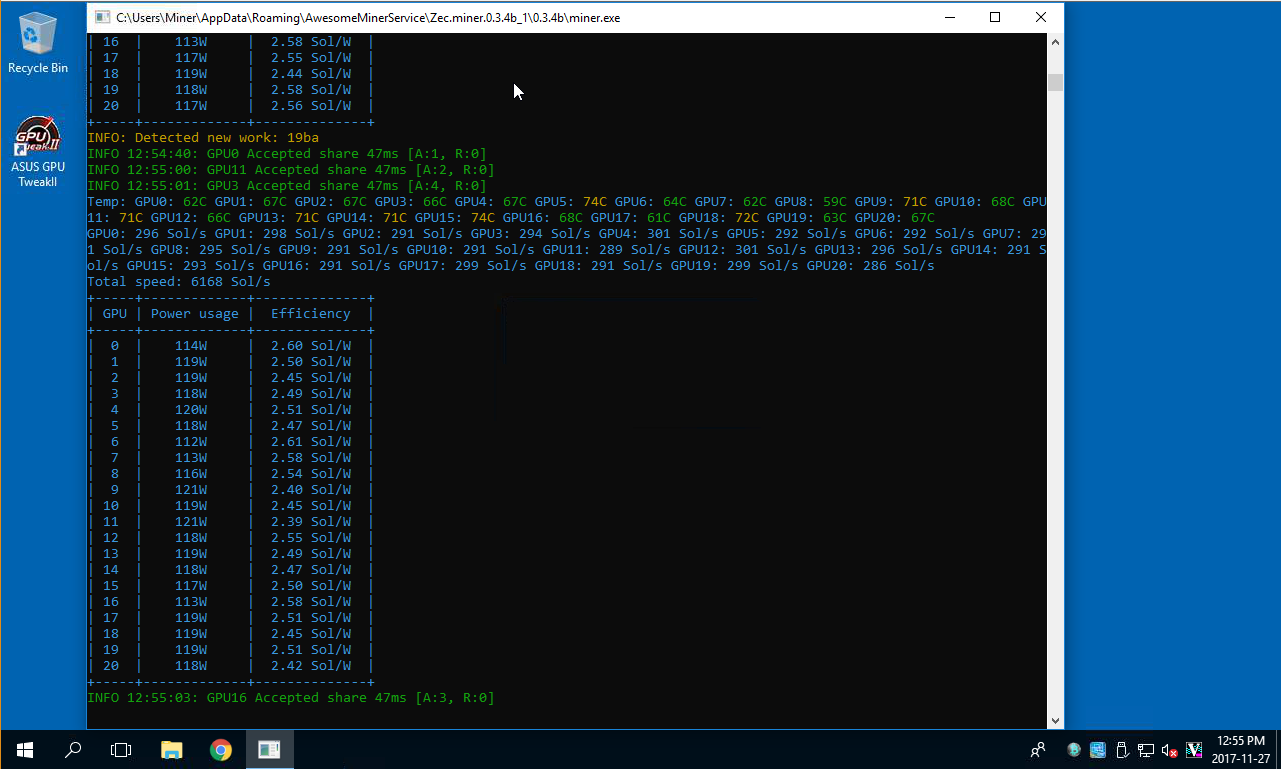This screenshot has height=769, width=1281.
Task: Click "INFO: Detected new work: 19ba" line
Action: click(203, 137)
